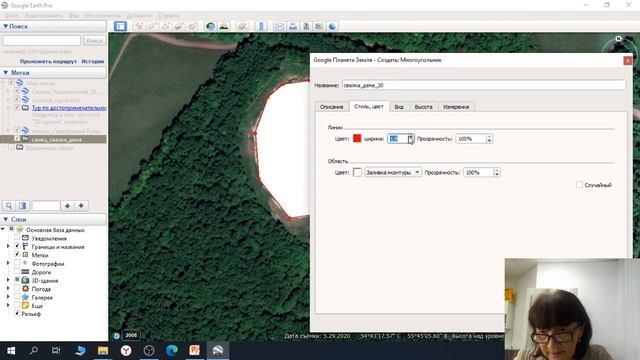This screenshot has width=640, height=360.
Task: Click move up arrow button below Places
Action: (x=67, y=206)
